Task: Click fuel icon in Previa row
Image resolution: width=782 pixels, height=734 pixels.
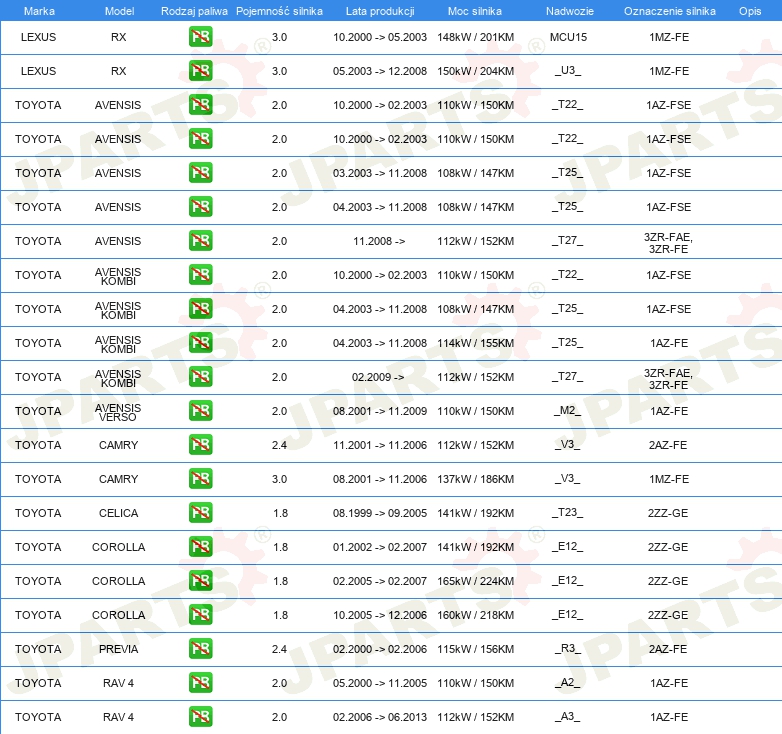Action: click(200, 649)
